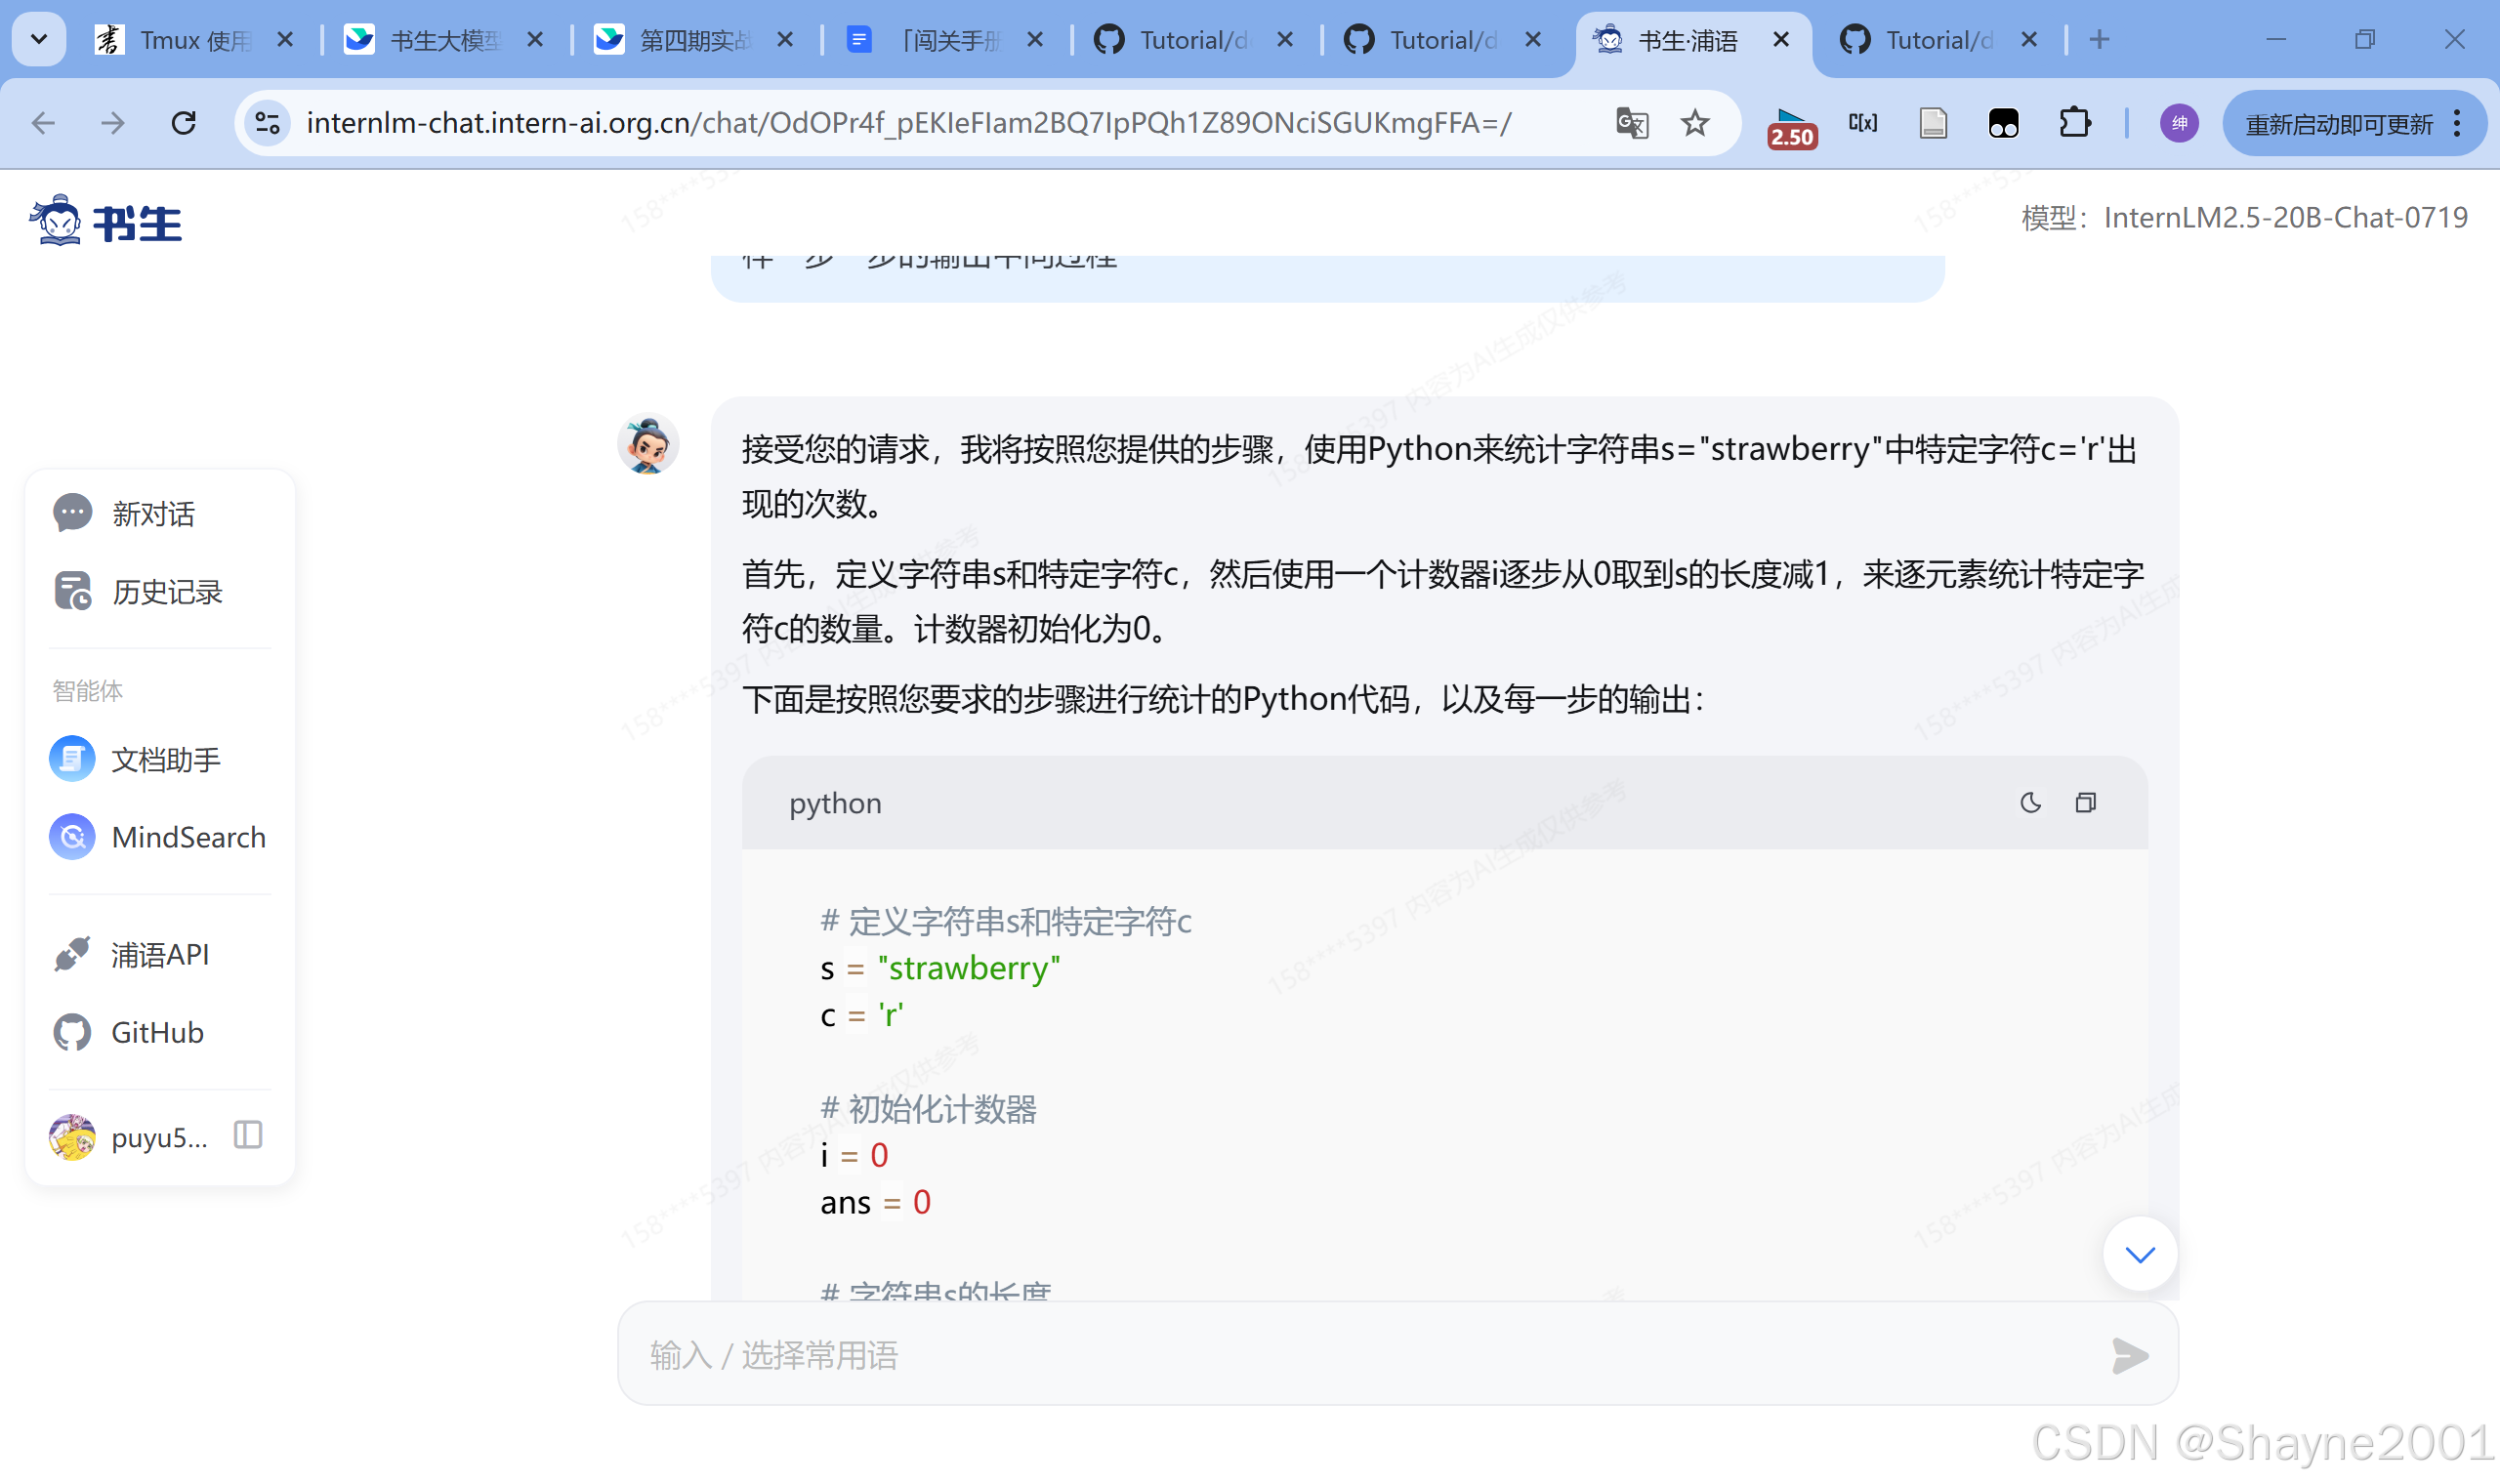Copy the python code block
2500x1484 pixels.
click(x=2086, y=803)
